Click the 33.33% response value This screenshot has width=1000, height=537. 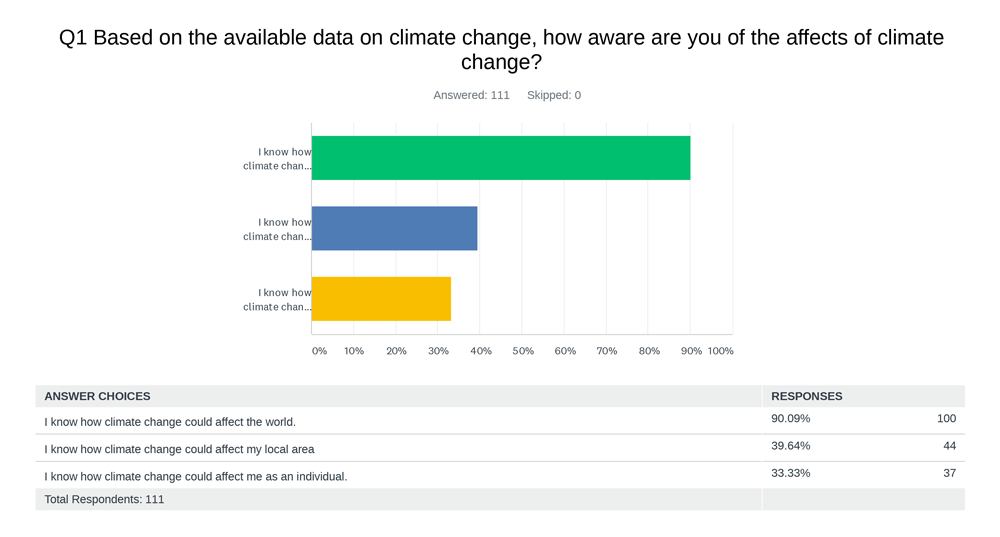[790, 473]
